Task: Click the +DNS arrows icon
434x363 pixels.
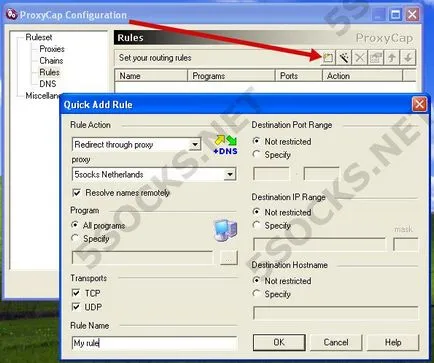Action: click(225, 144)
